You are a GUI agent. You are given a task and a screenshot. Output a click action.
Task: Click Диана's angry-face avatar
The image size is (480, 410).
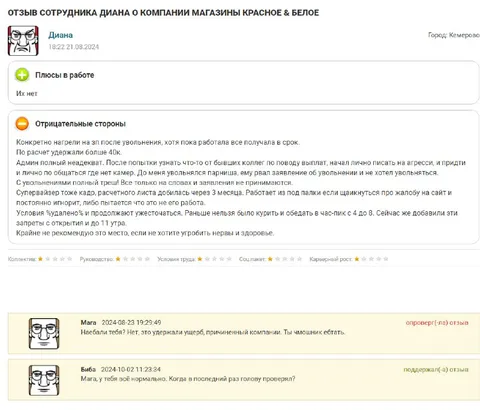[x=23, y=41]
